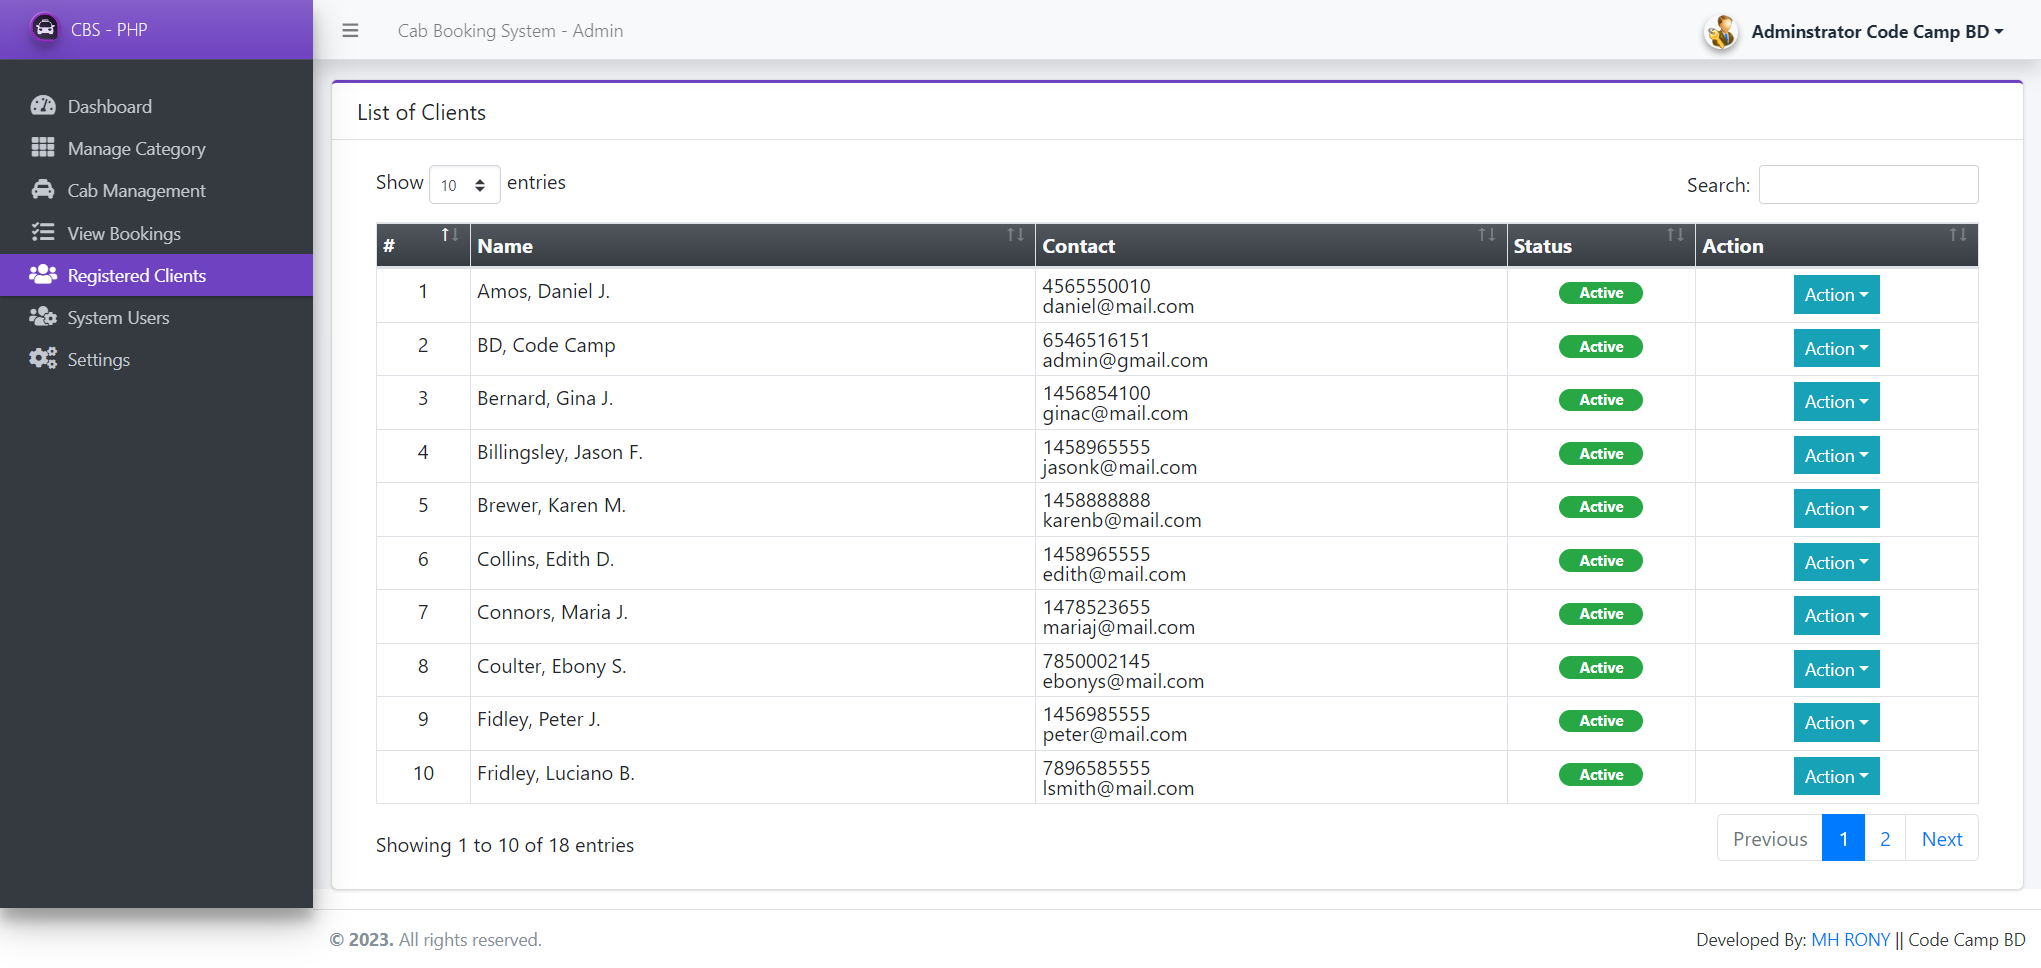The image size is (2041, 968).
Task: Go to page 2 of the client list
Action: coord(1885,838)
